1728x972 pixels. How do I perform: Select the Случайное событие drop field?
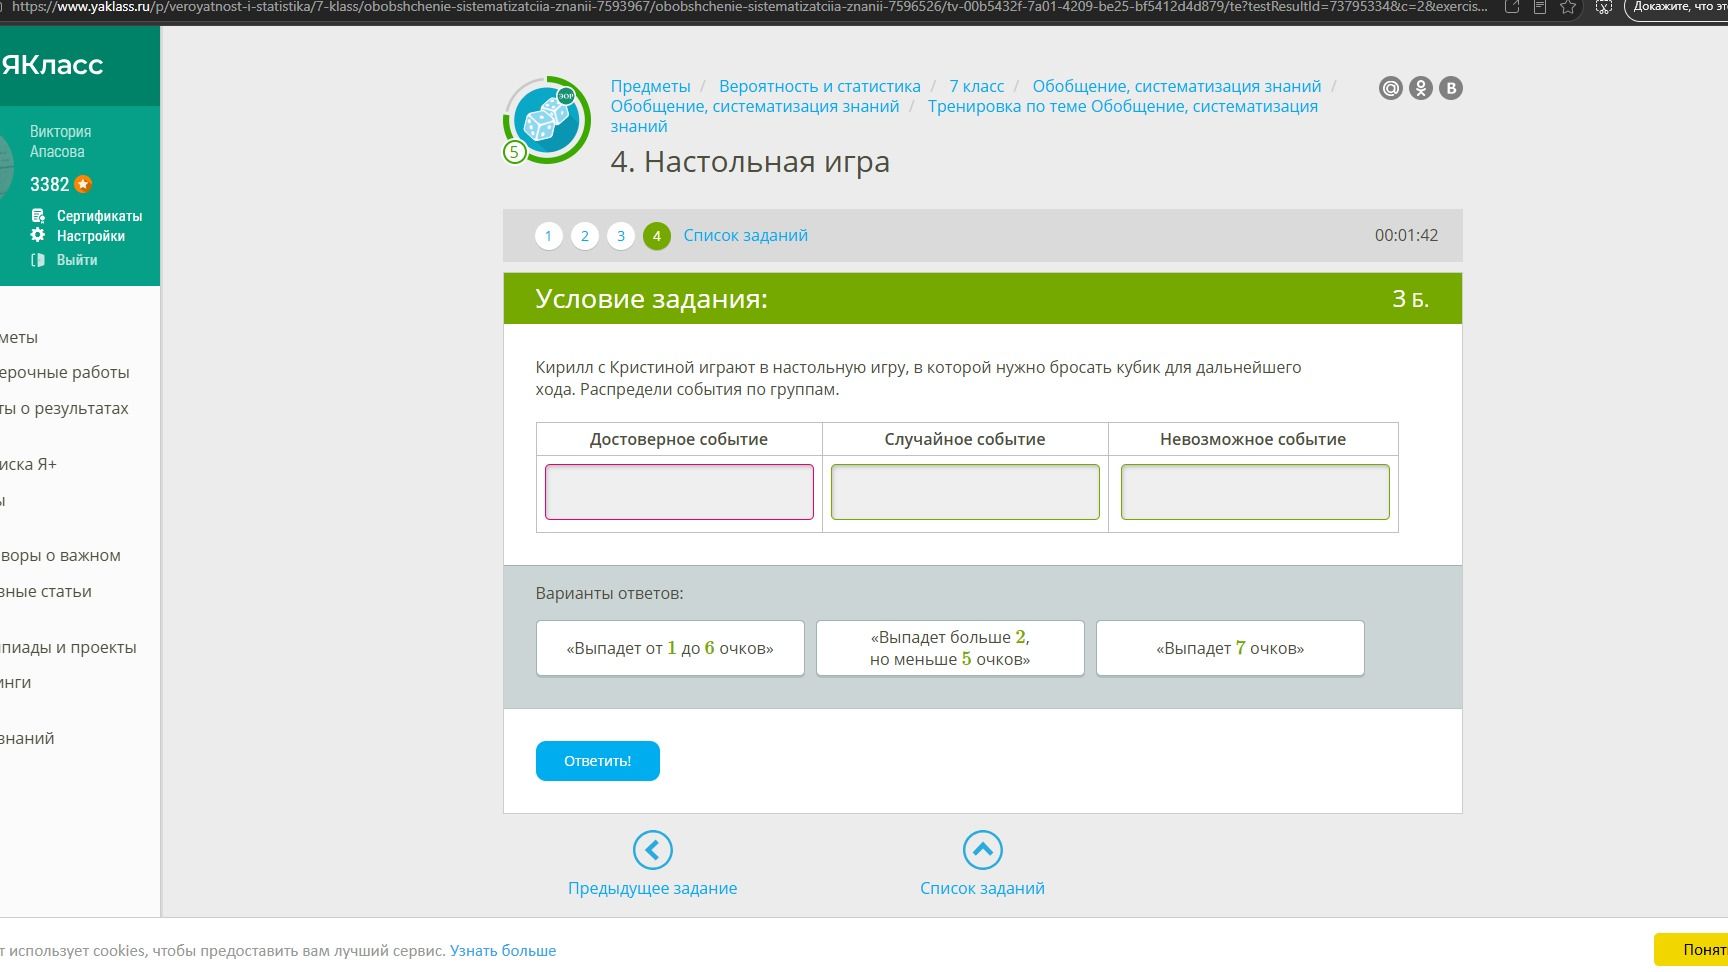point(965,492)
